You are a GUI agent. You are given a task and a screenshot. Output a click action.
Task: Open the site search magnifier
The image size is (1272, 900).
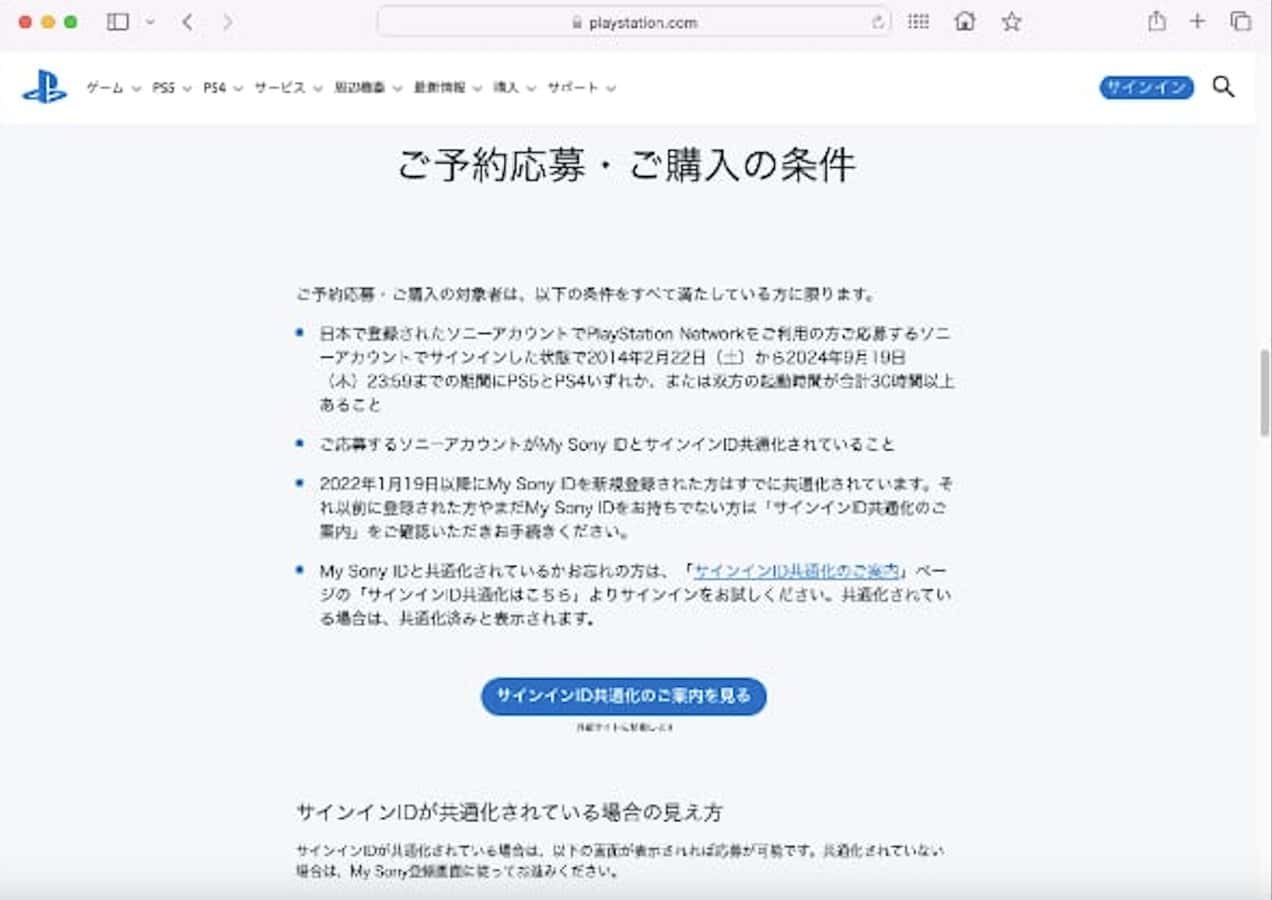(1223, 87)
